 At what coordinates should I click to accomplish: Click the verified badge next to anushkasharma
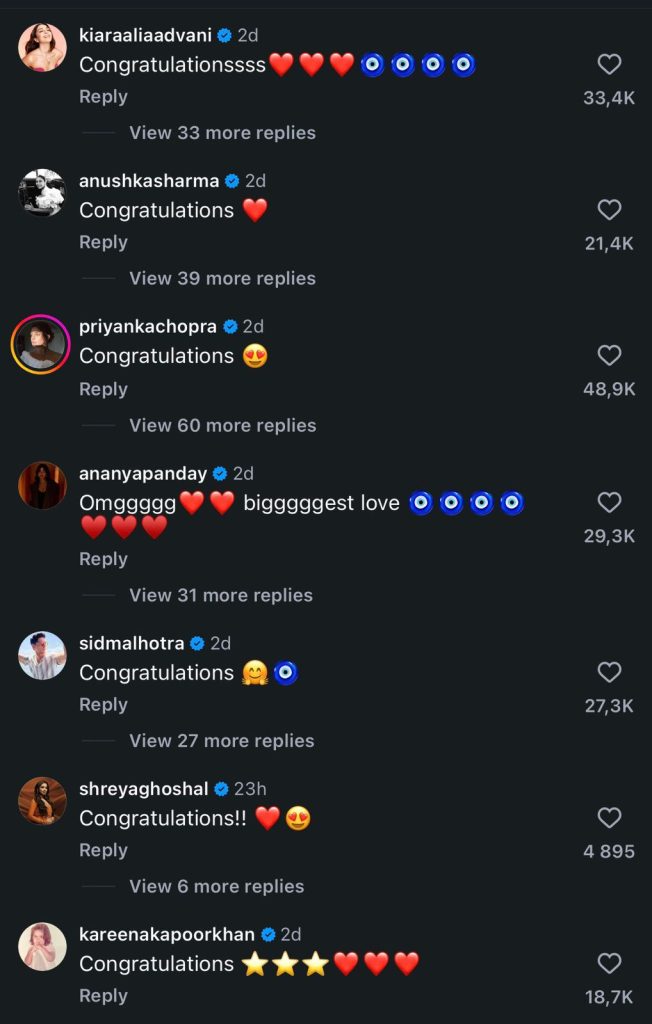coord(230,181)
